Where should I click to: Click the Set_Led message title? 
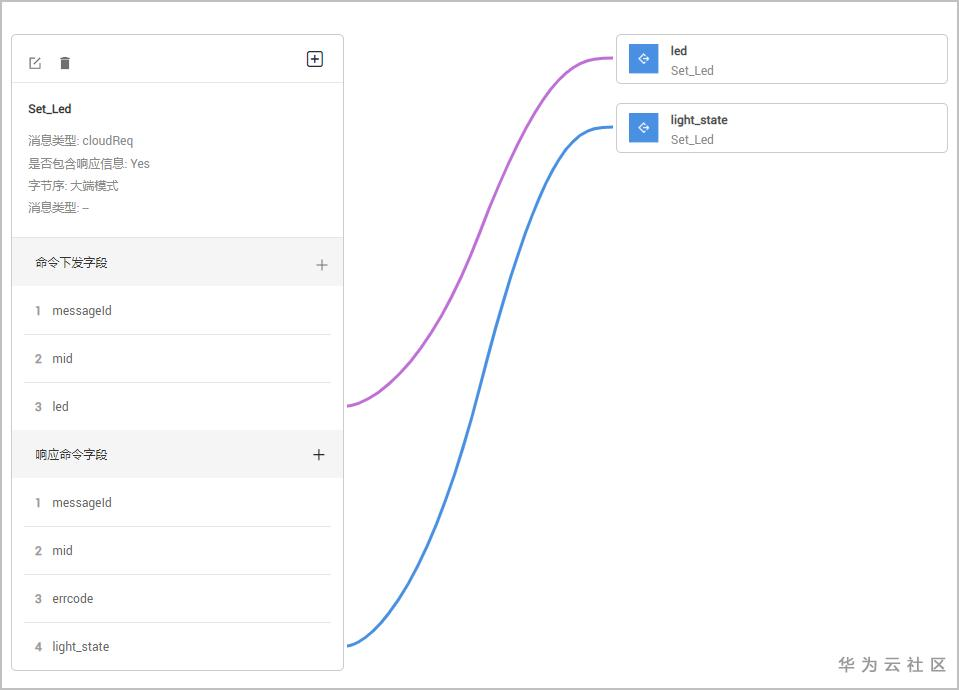click(50, 109)
